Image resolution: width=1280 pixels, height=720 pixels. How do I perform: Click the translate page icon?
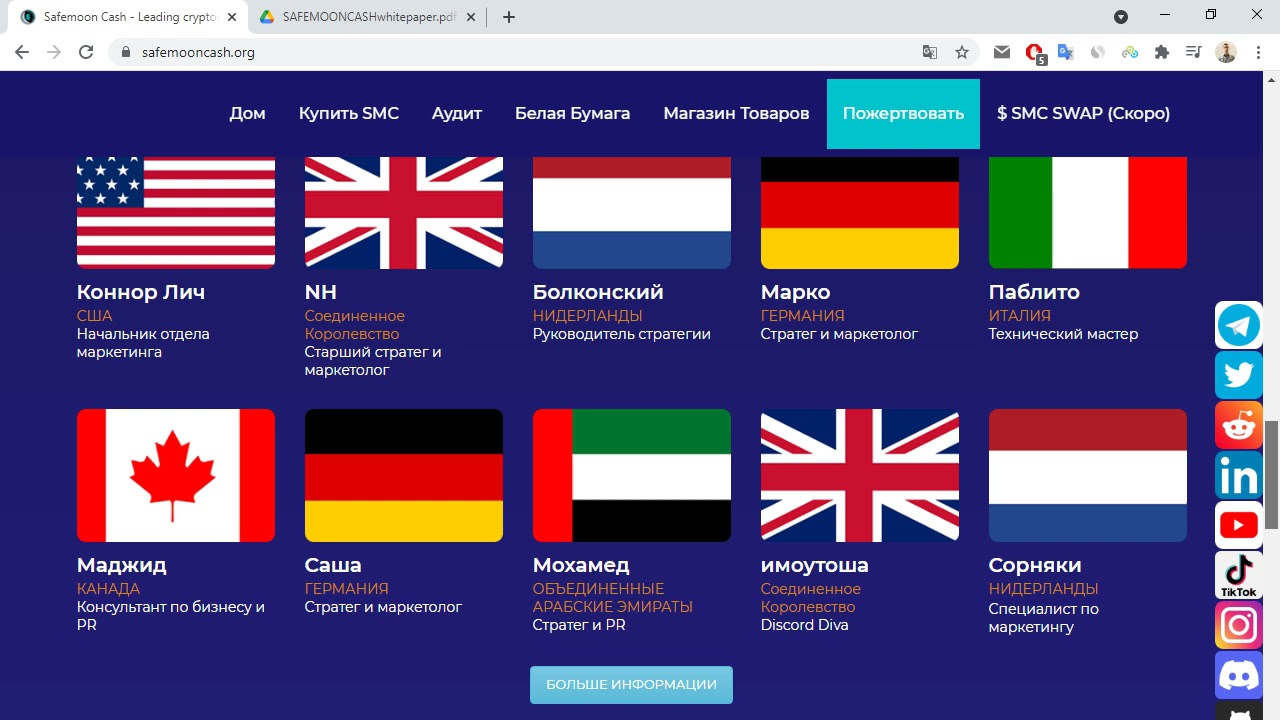[x=930, y=52]
